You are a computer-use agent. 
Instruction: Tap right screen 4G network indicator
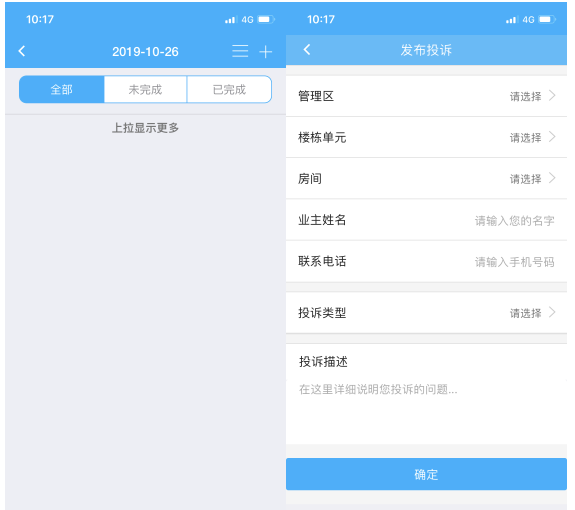pos(528,20)
